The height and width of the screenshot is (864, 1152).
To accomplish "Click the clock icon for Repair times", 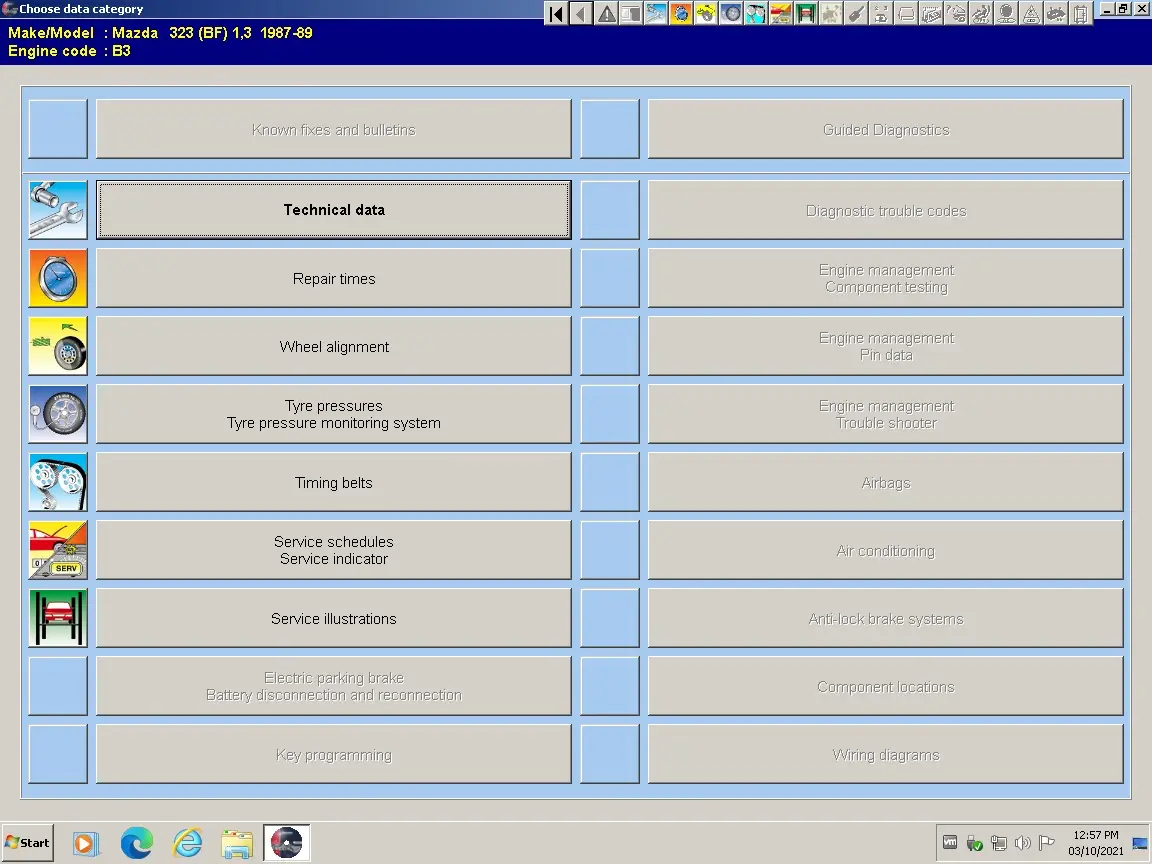I will [58, 278].
